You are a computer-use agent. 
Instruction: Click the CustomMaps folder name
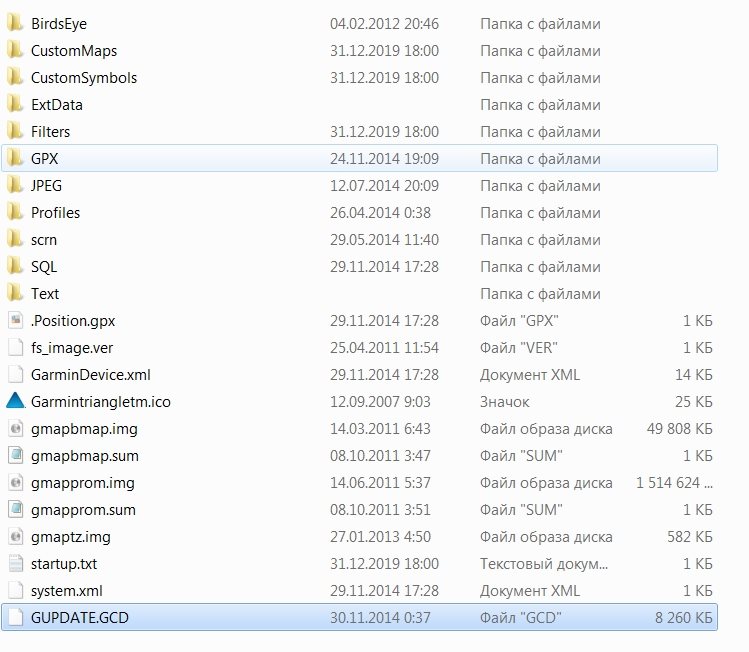pyautogui.click(x=74, y=51)
